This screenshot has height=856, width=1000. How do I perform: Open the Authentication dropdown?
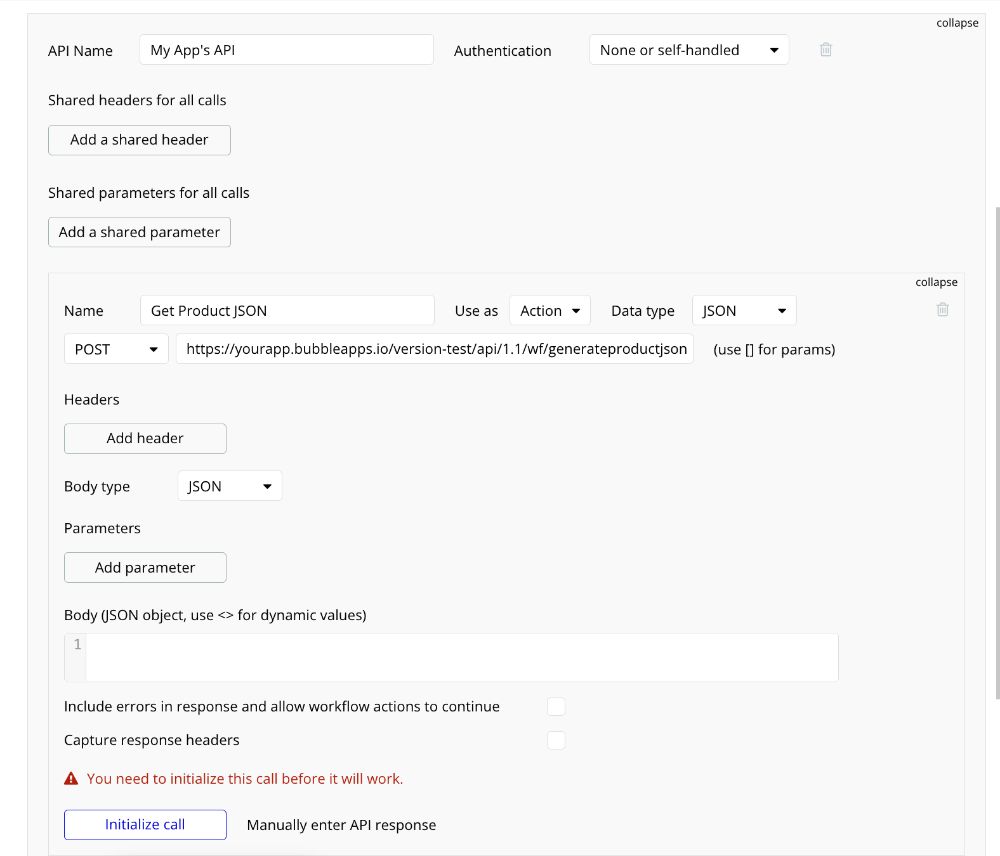click(689, 50)
